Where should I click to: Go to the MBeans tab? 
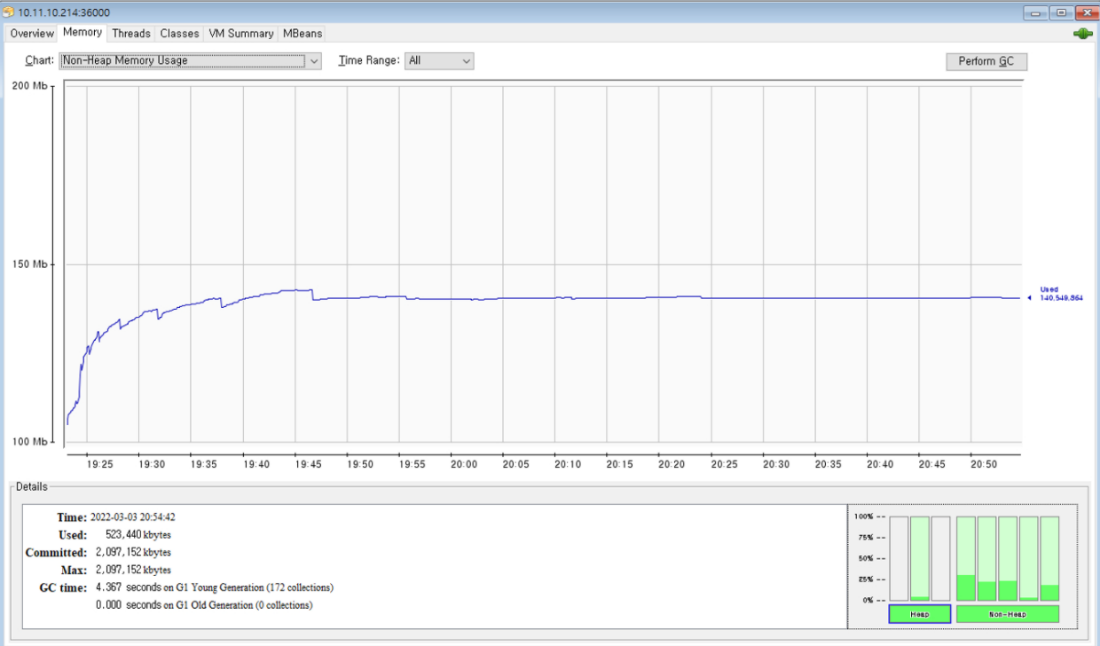pyautogui.click(x=302, y=33)
